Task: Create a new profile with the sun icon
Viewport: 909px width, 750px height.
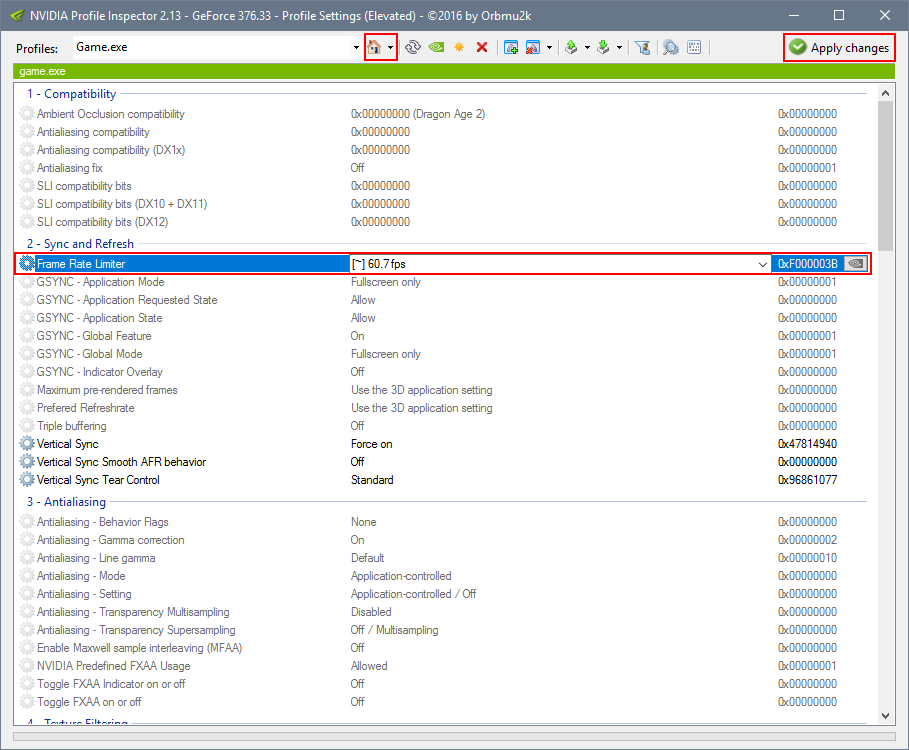Action: tap(459, 47)
